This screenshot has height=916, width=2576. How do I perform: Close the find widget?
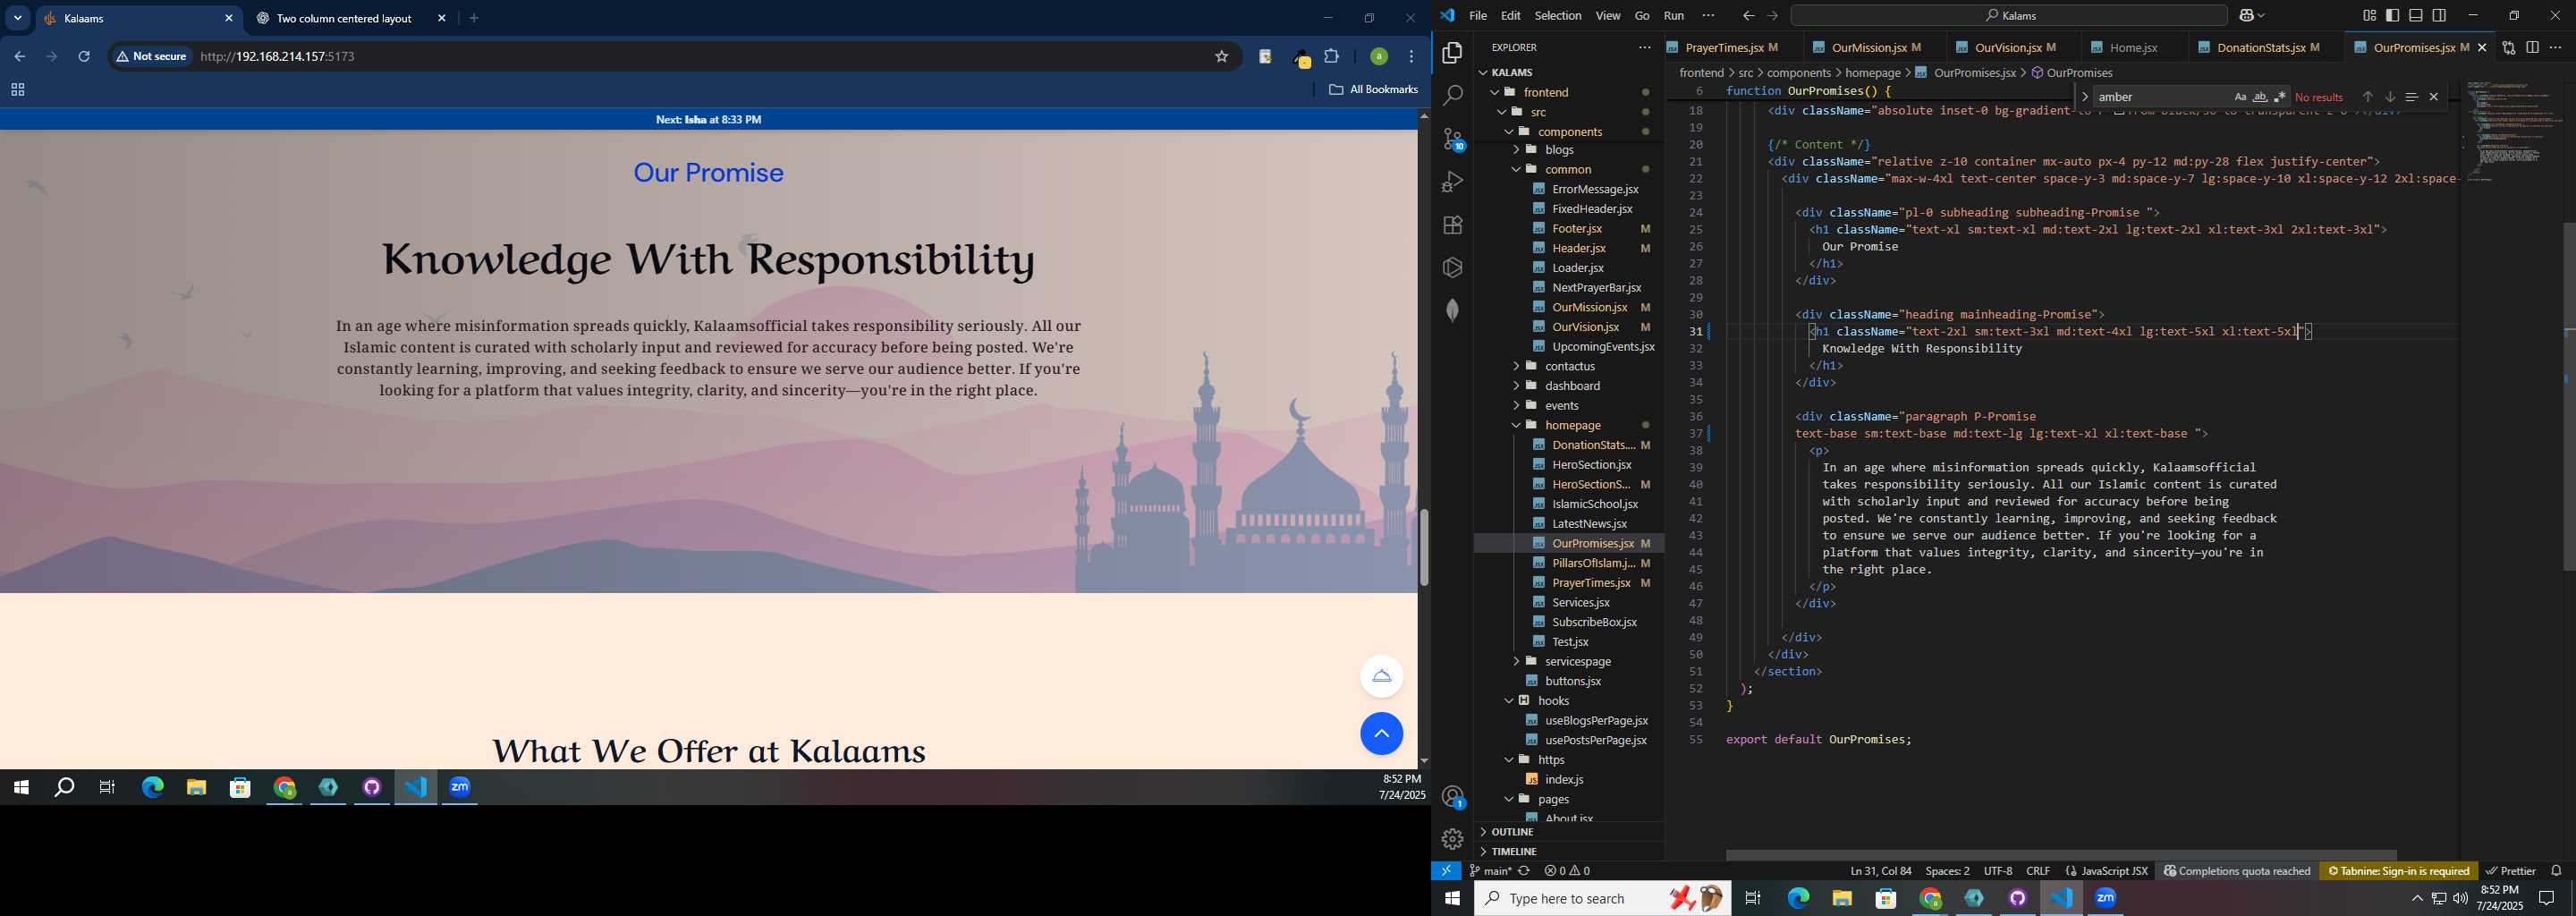[2433, 97]
